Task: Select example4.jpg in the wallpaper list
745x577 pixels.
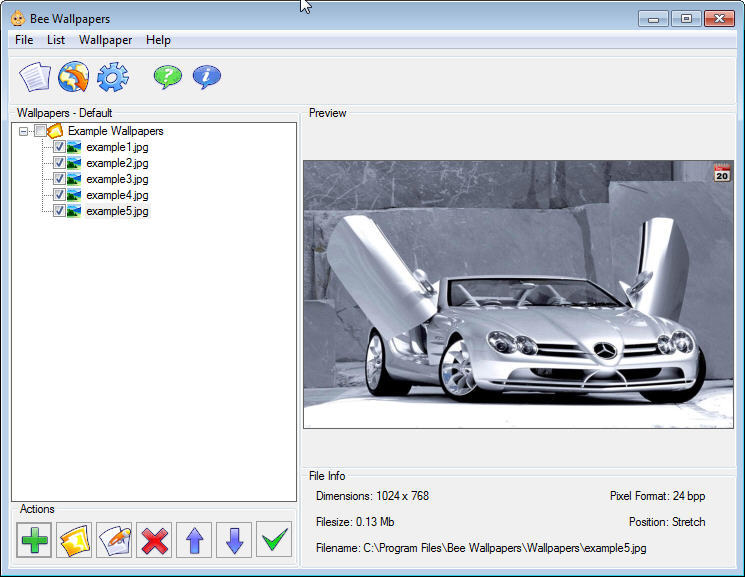Action: point(117,195)
